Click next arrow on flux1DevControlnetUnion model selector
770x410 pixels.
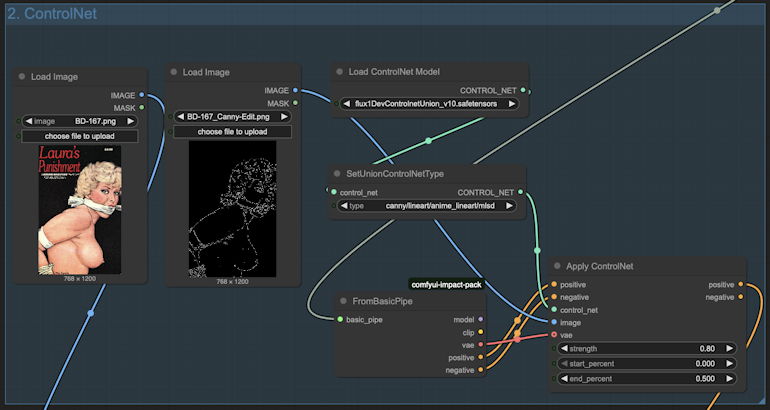coord(512,103)
